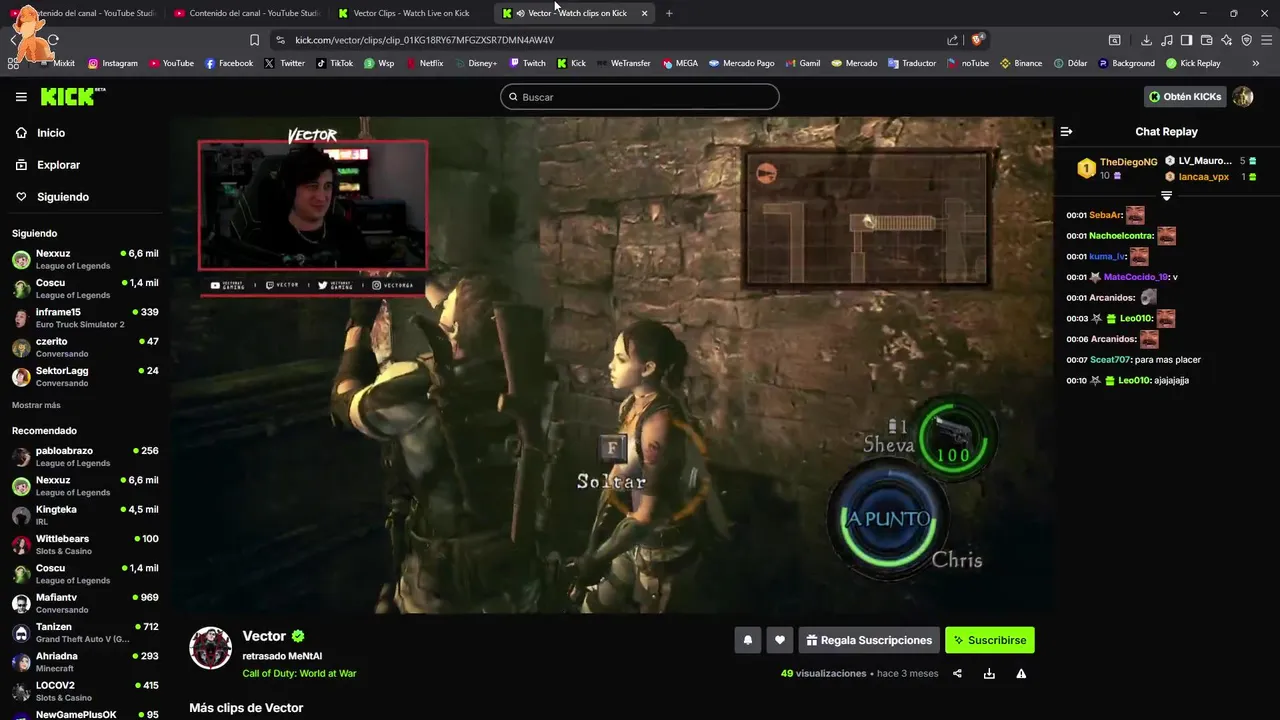Report the clip warning icon
The image size is (1280, 720).
pos(1021,674)
